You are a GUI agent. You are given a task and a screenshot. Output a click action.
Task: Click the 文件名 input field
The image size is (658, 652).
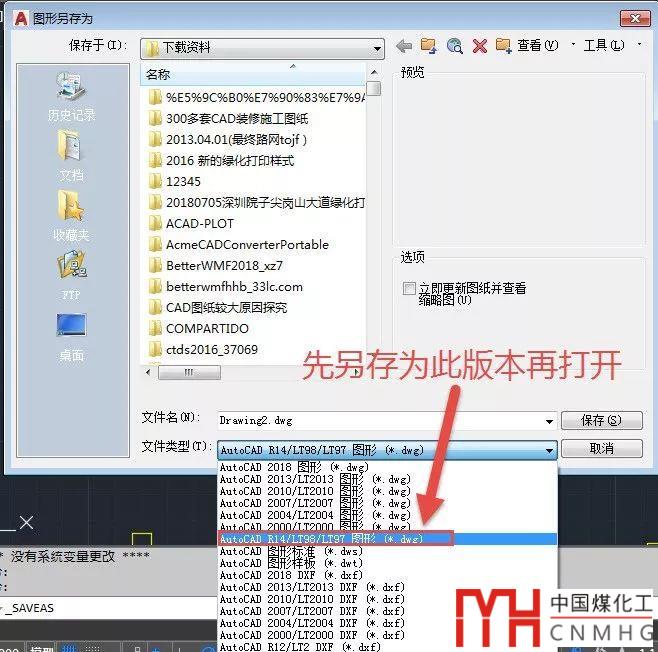click(x=381, y=421)
